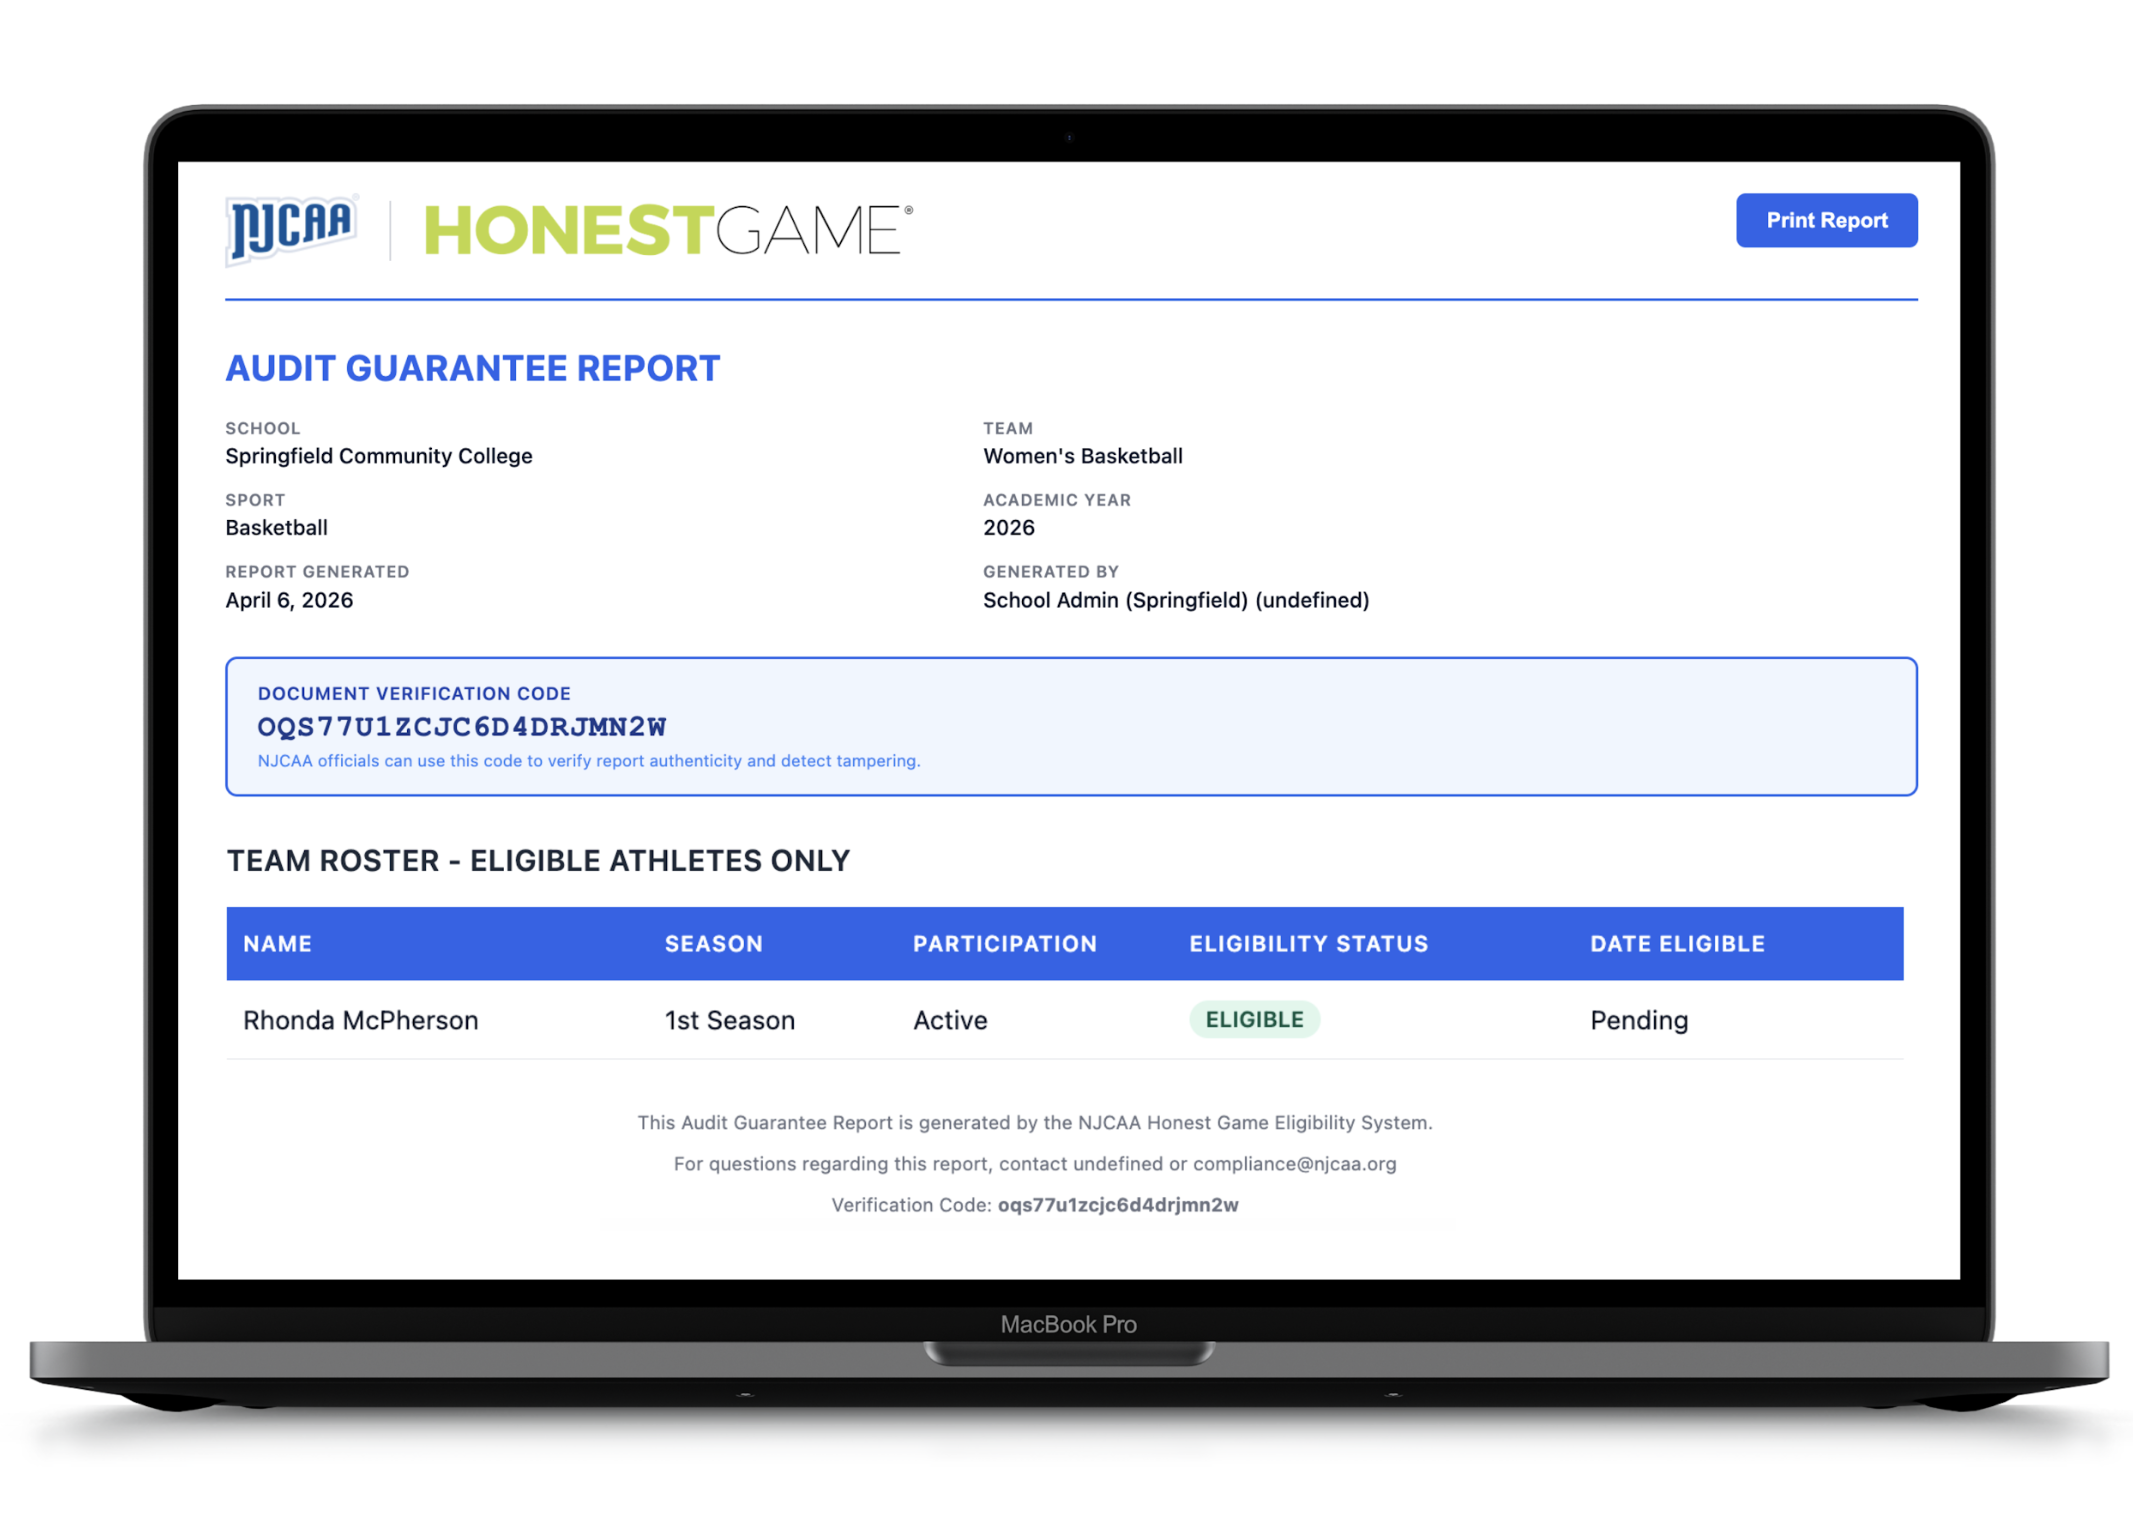Screen dimensions: 2133x1532
Task: Click the School Admin generated-by value
Action: click(x=1175, y=600)
